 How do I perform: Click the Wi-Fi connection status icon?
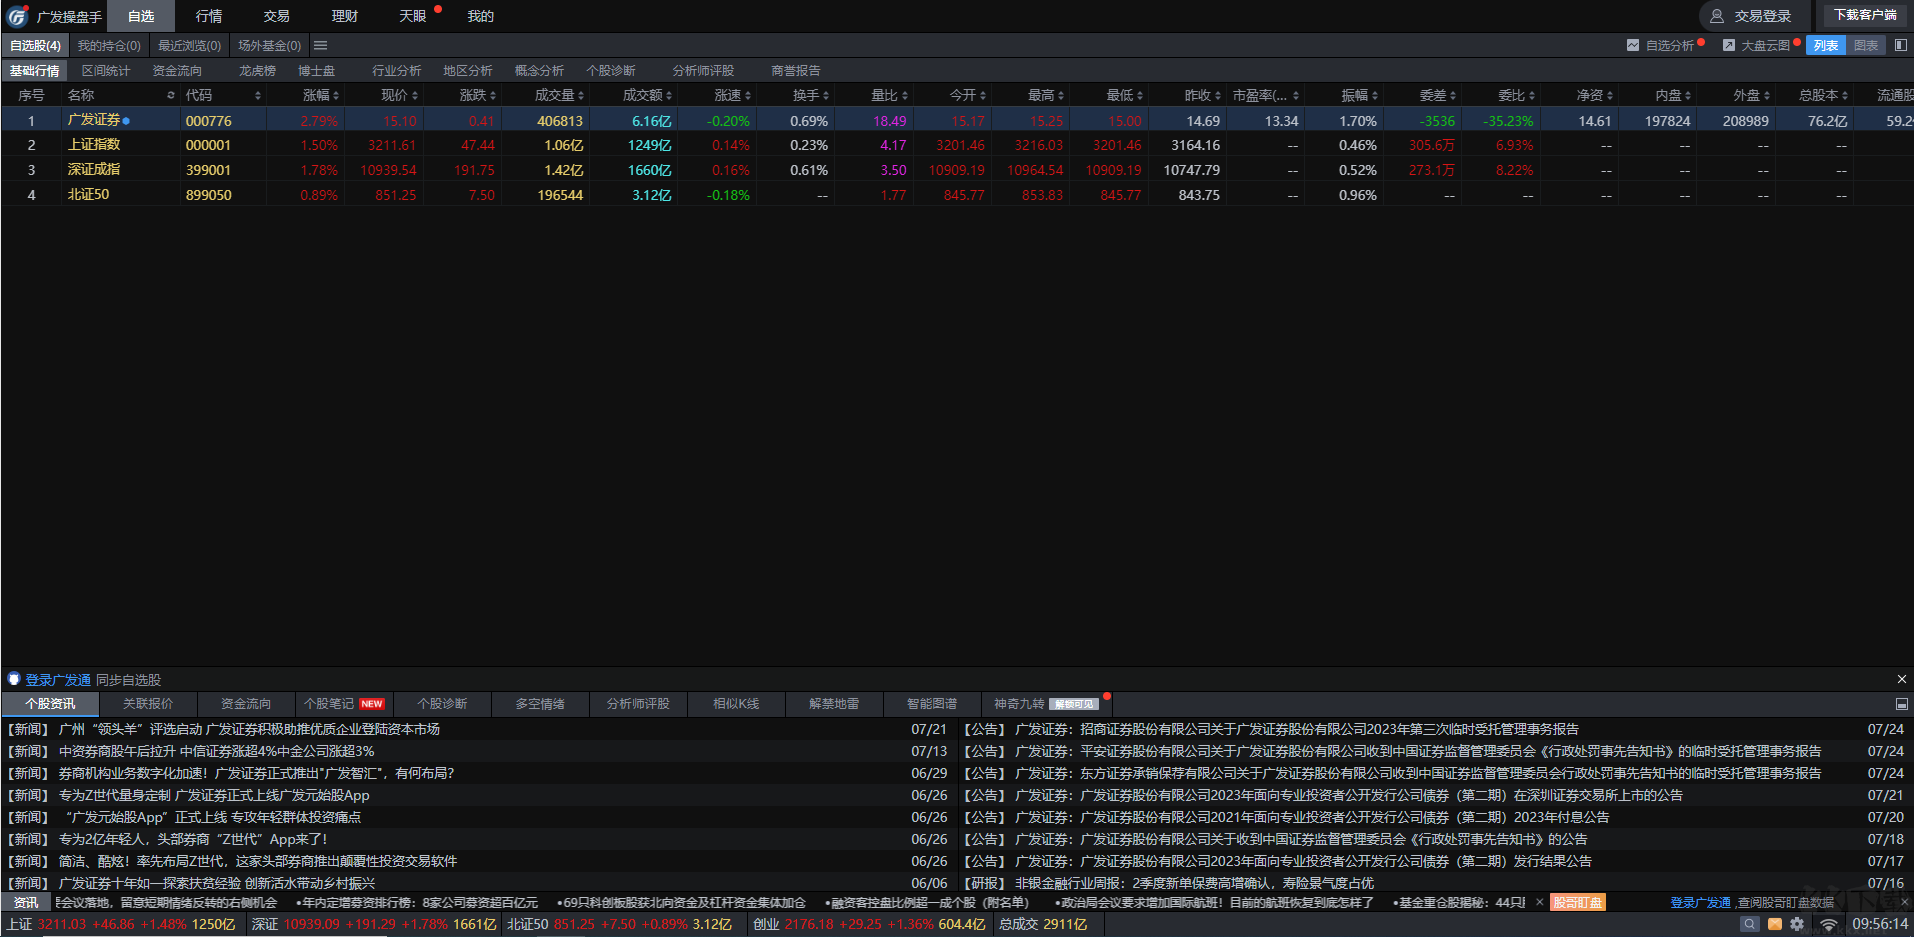pyautogui.click(x=1828, y=924)
